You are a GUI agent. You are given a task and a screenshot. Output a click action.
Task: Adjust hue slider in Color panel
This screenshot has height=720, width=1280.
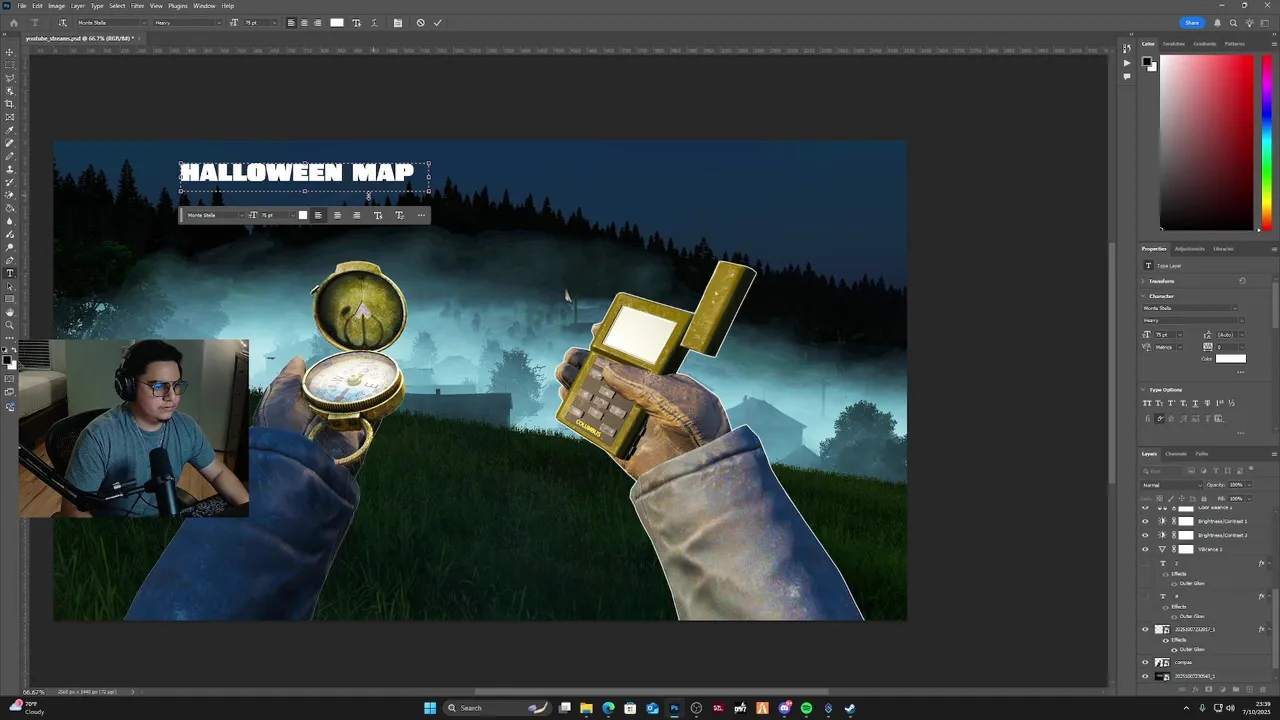click(x=1267, y=142)
